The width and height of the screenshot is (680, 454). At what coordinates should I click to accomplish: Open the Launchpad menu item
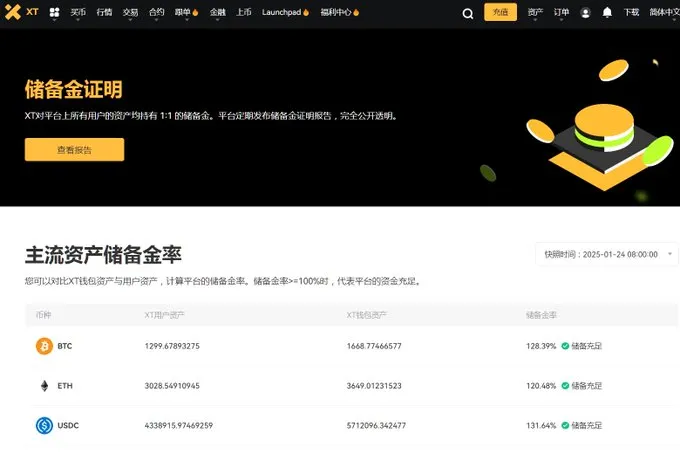click(281, 12)
